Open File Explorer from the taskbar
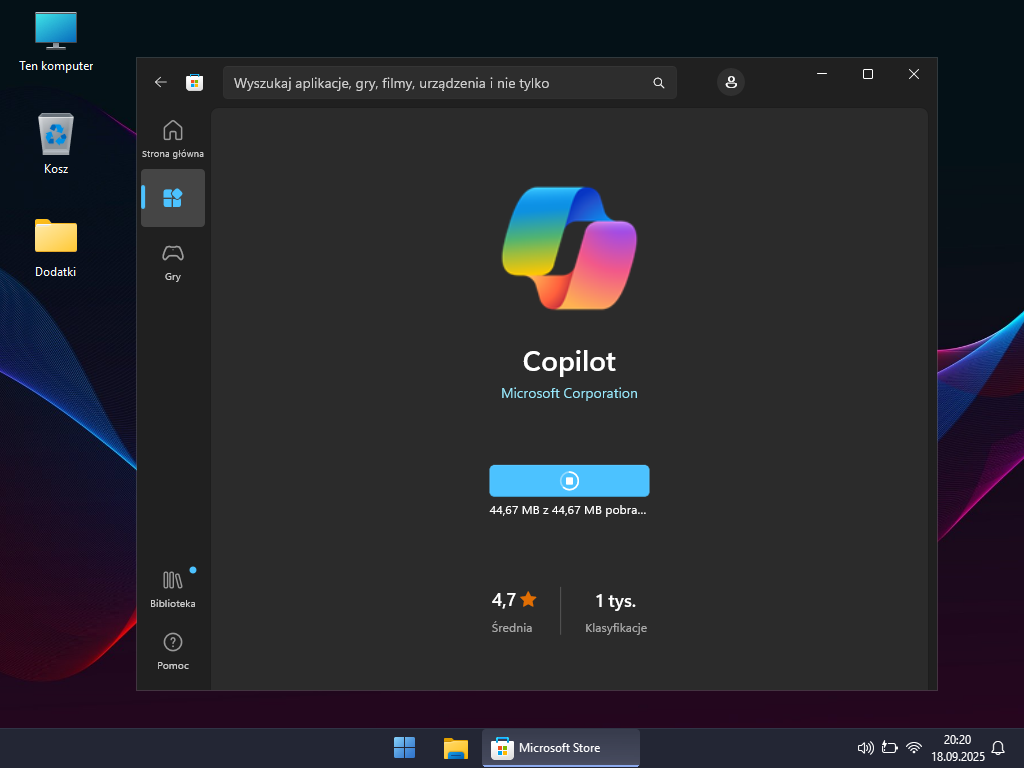Screen dimensions: 1024x768 (456, 748)
